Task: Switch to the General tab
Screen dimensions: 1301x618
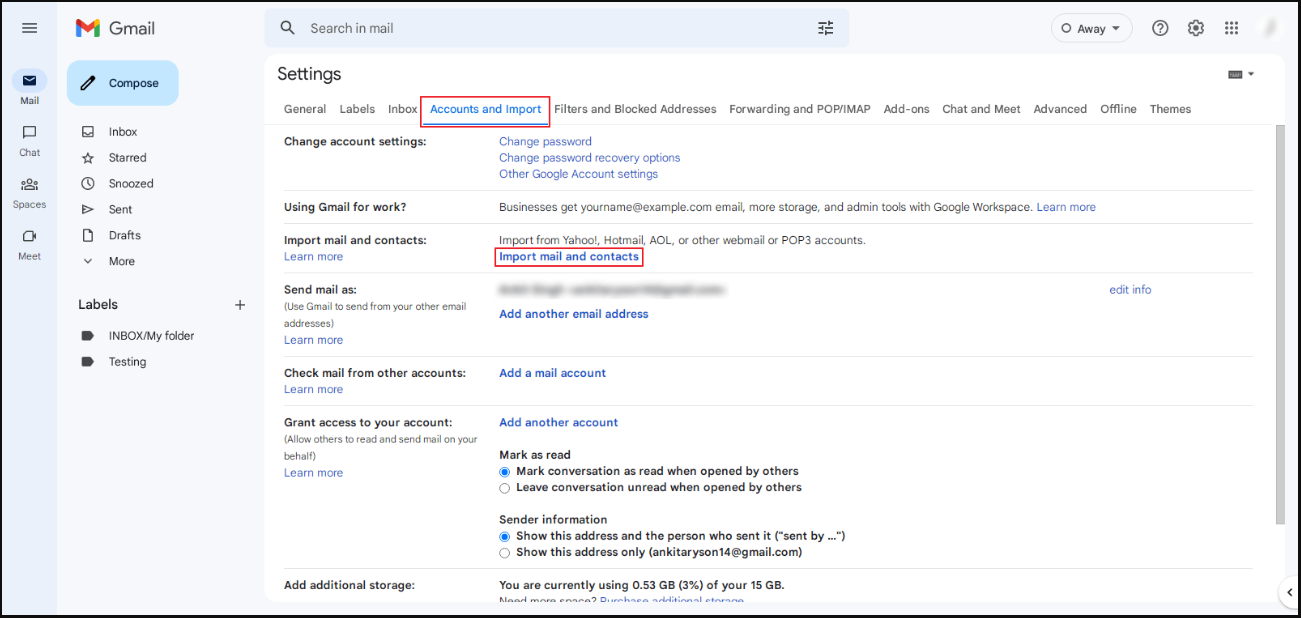Action: tap(305, 109)
